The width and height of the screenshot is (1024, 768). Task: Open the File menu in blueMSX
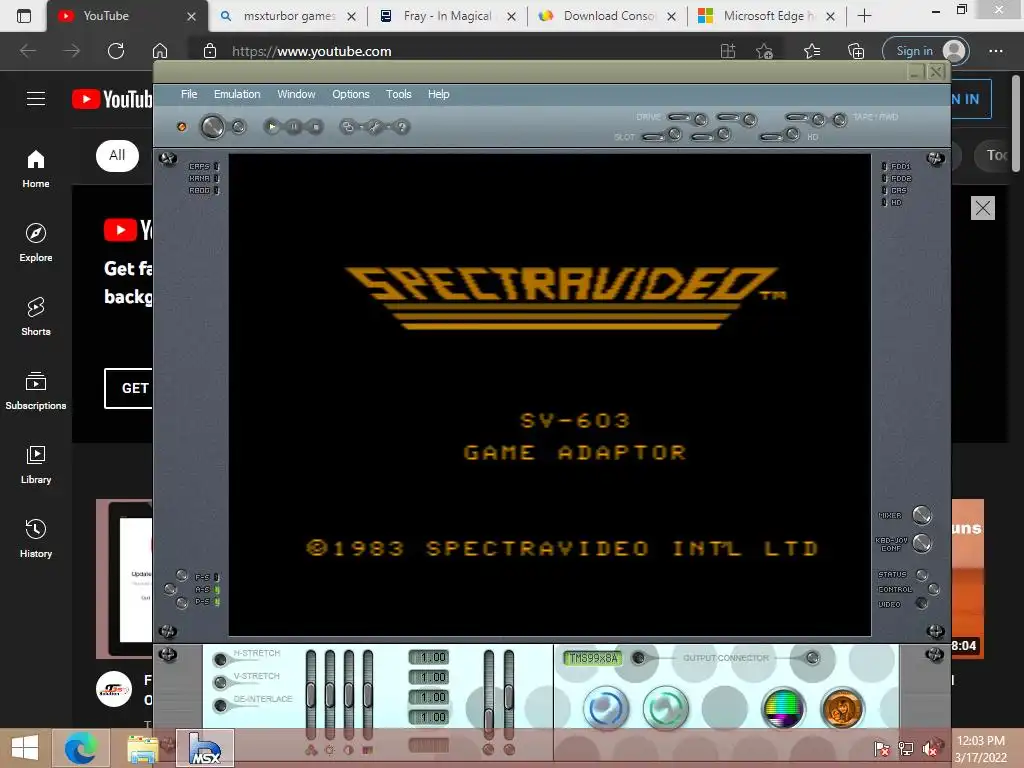click(x=189, y=94)
